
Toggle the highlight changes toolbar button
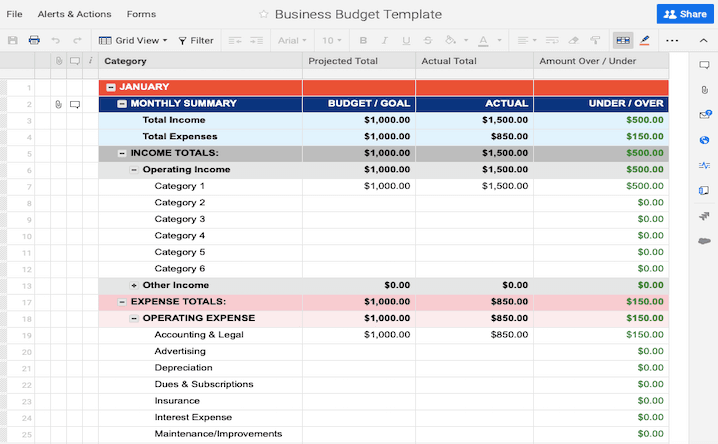[645, 41]
